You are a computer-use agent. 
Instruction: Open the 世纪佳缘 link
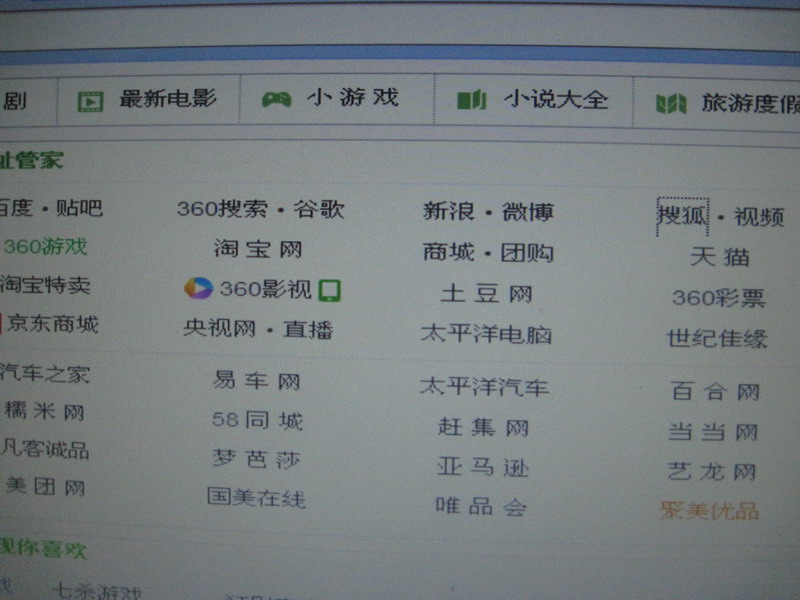(717, 339)
